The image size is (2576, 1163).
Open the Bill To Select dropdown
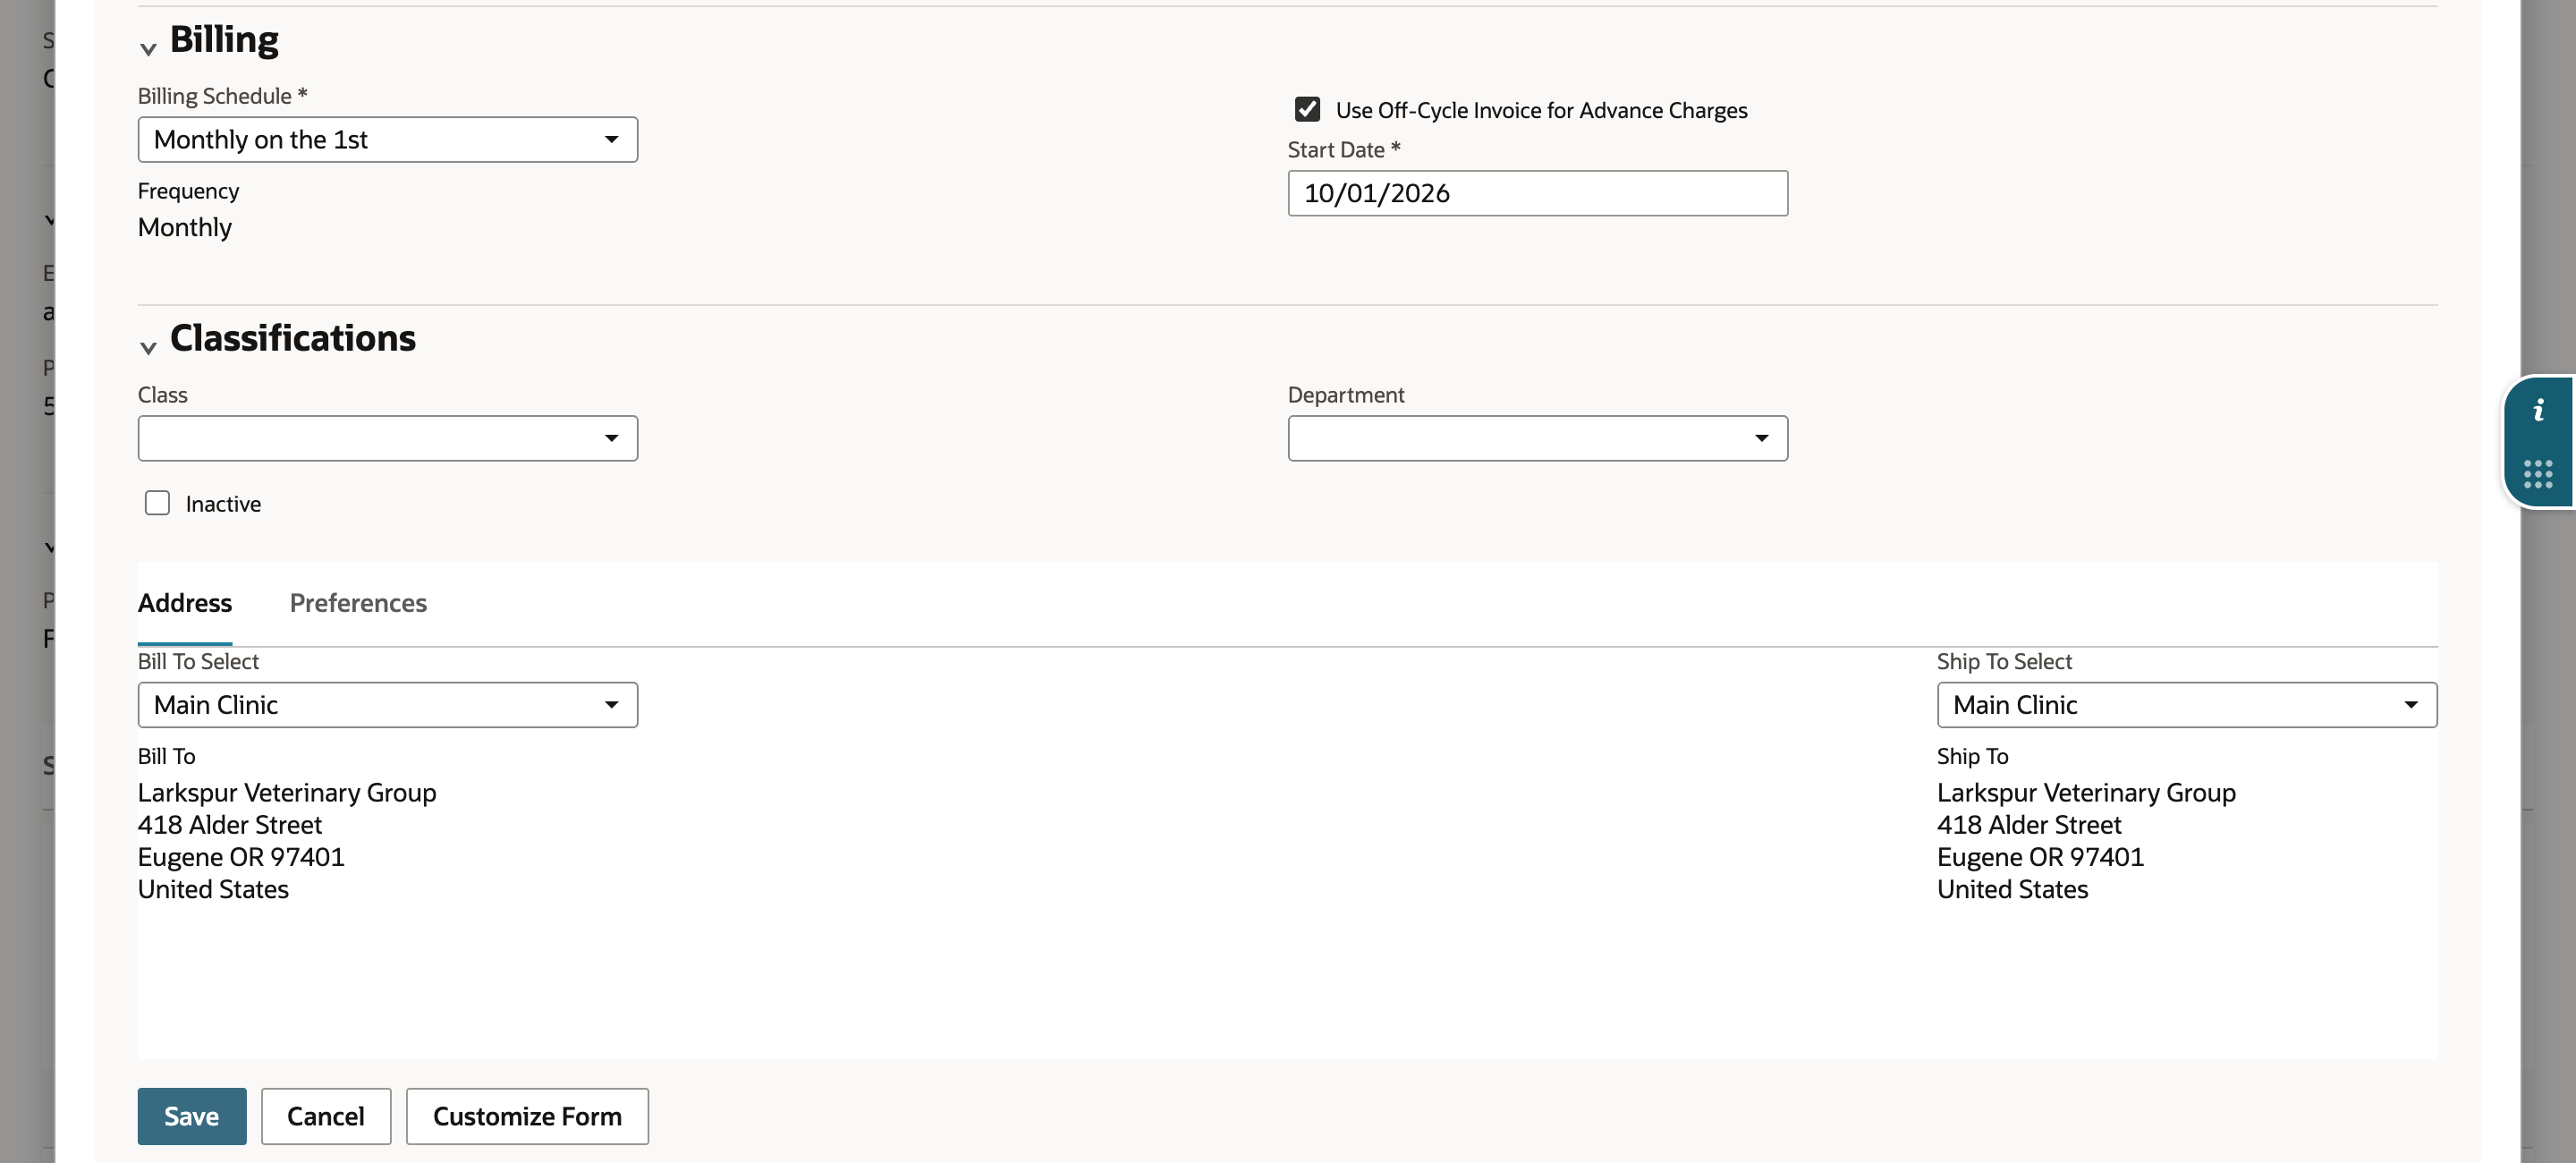click(x=388, y=705)
